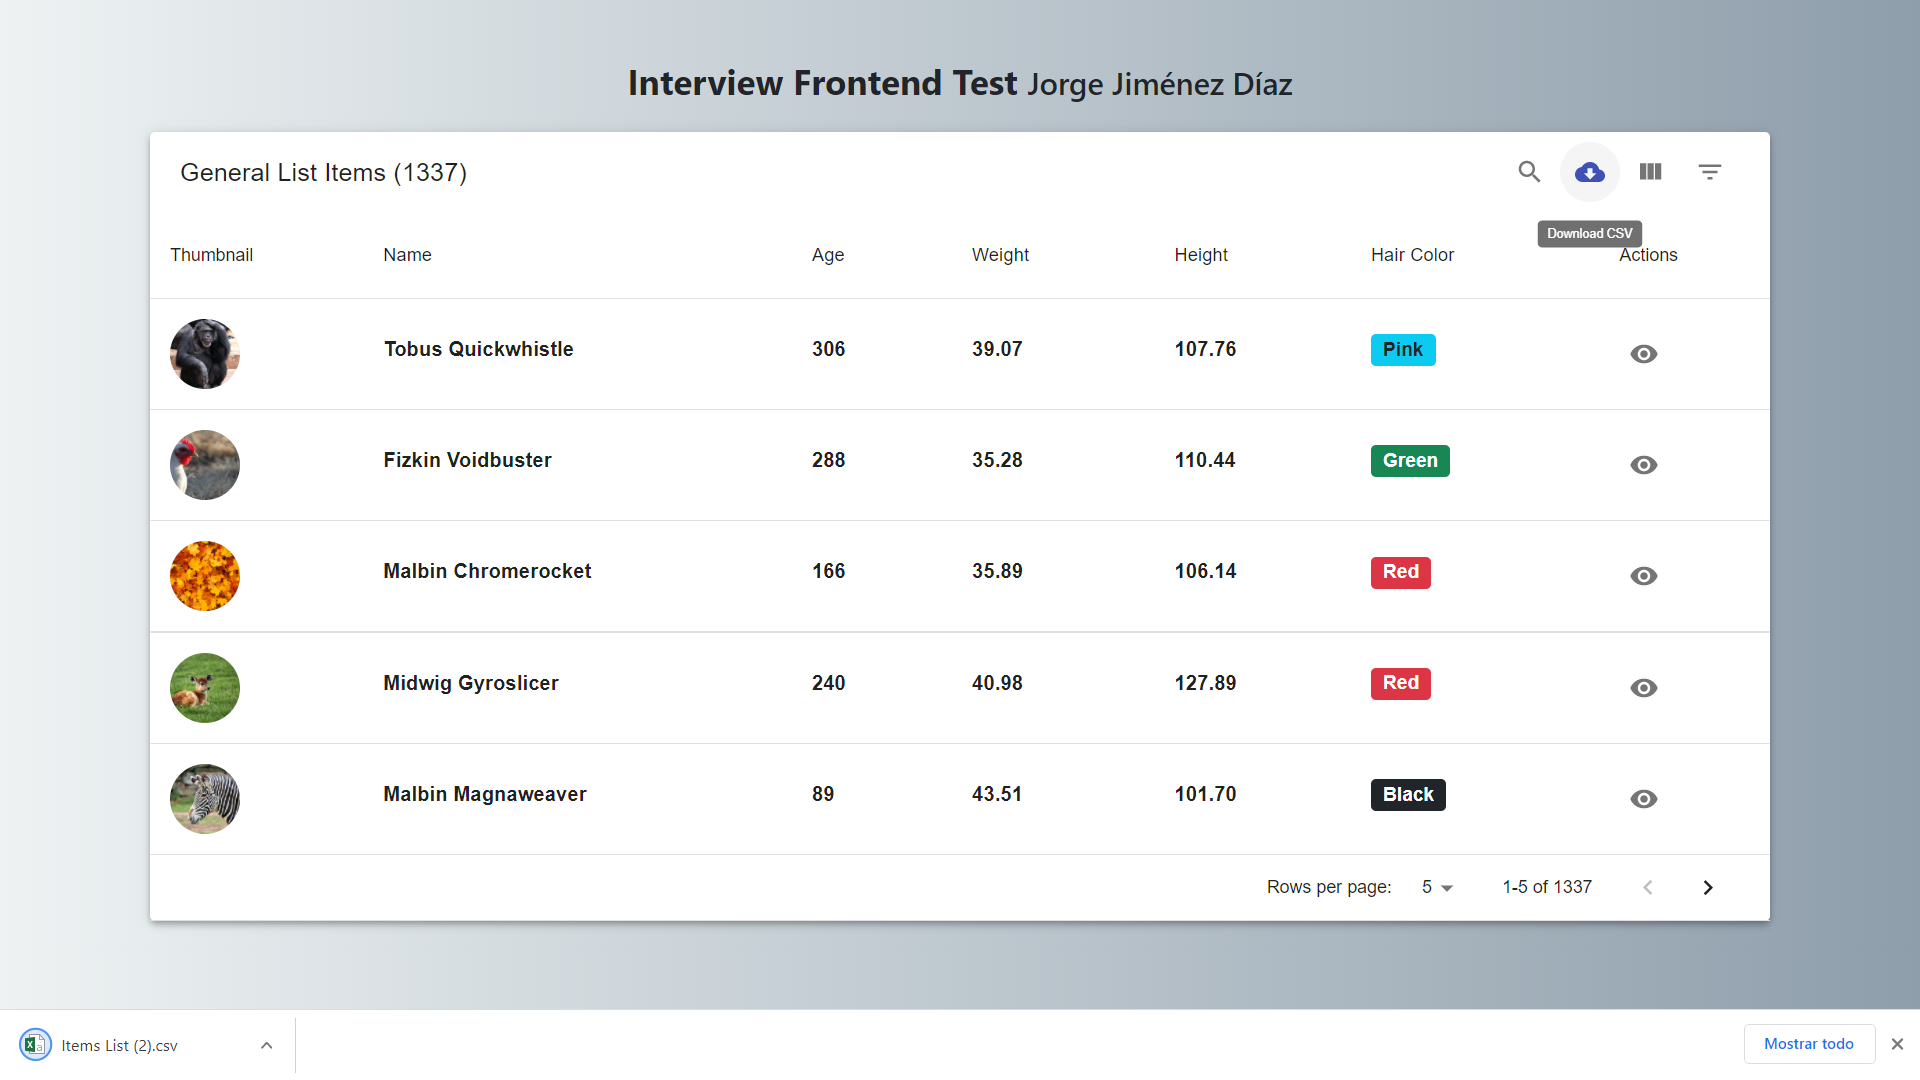Open the Items List (2).csv download
Screen dimensions: 1920x1080
pyautogui.click(x=119, y=1046)
